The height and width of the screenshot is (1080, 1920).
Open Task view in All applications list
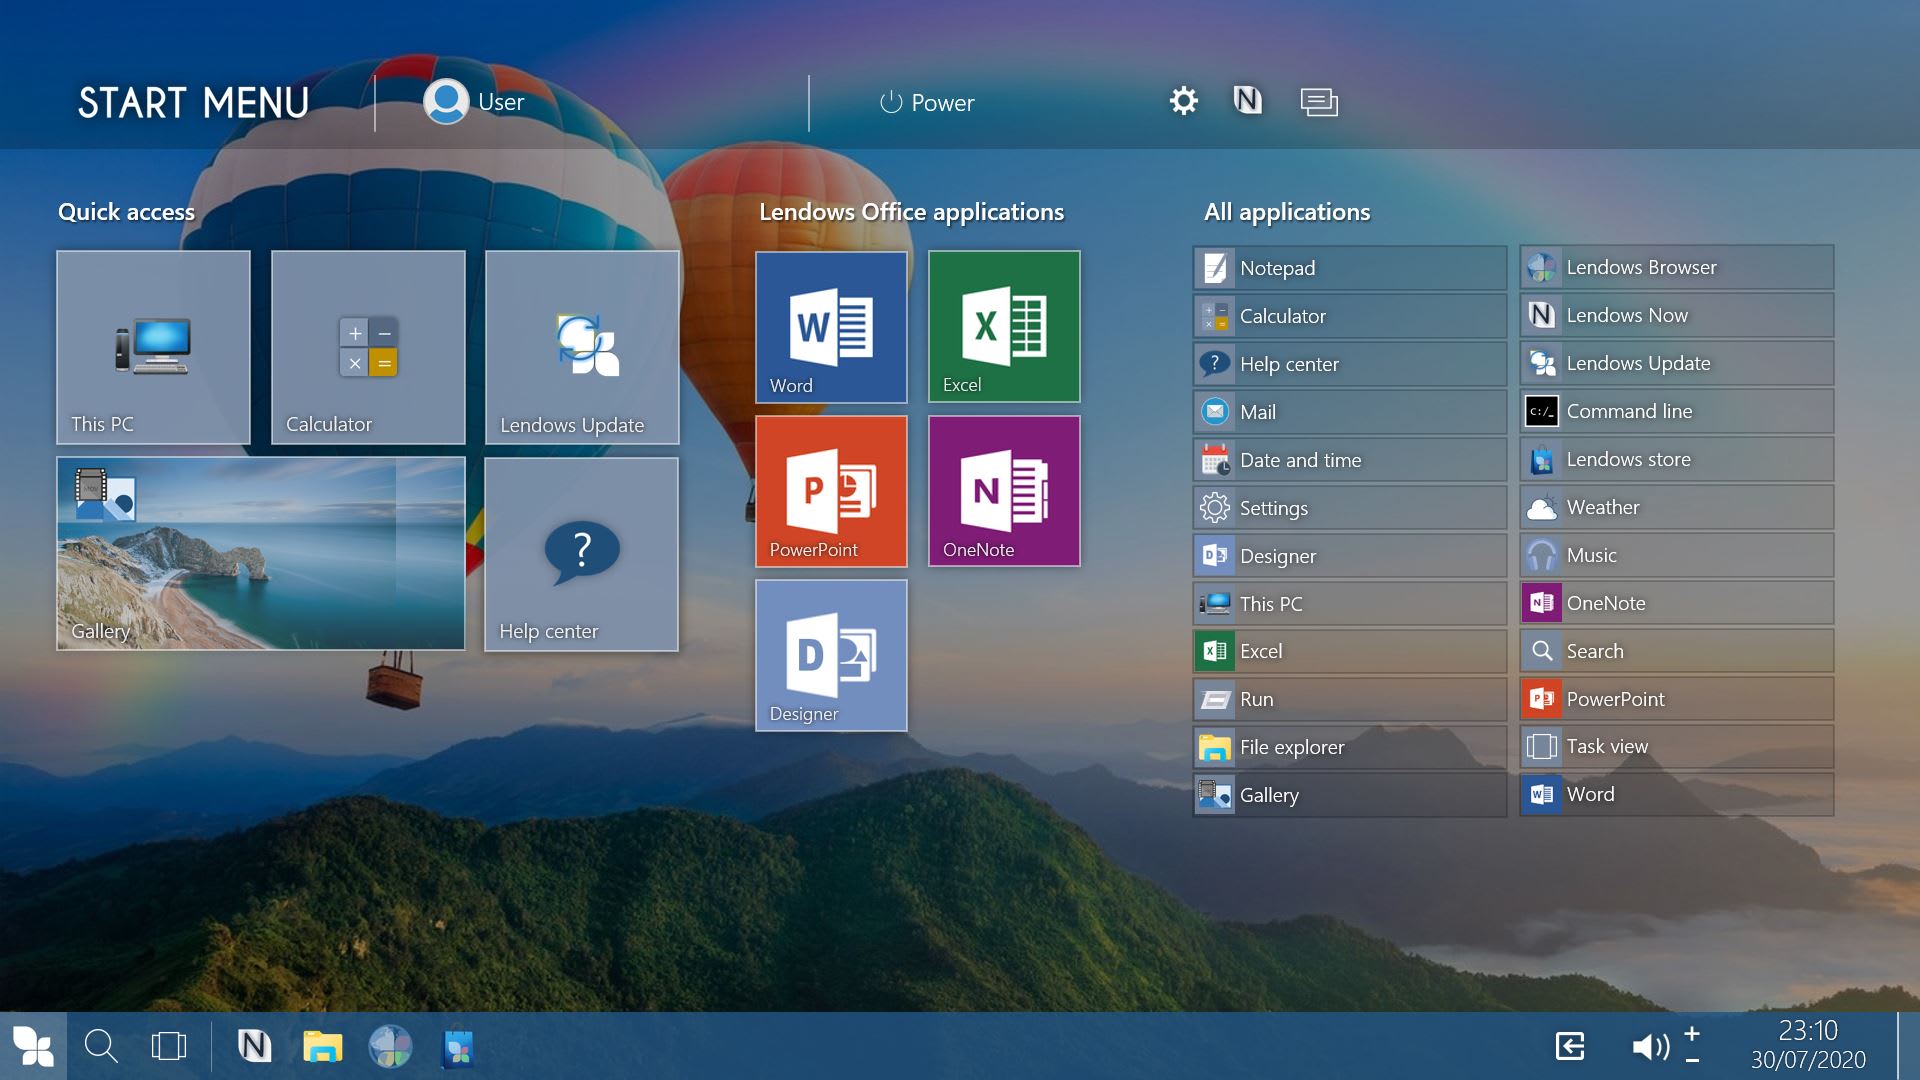pos(1677,746)
